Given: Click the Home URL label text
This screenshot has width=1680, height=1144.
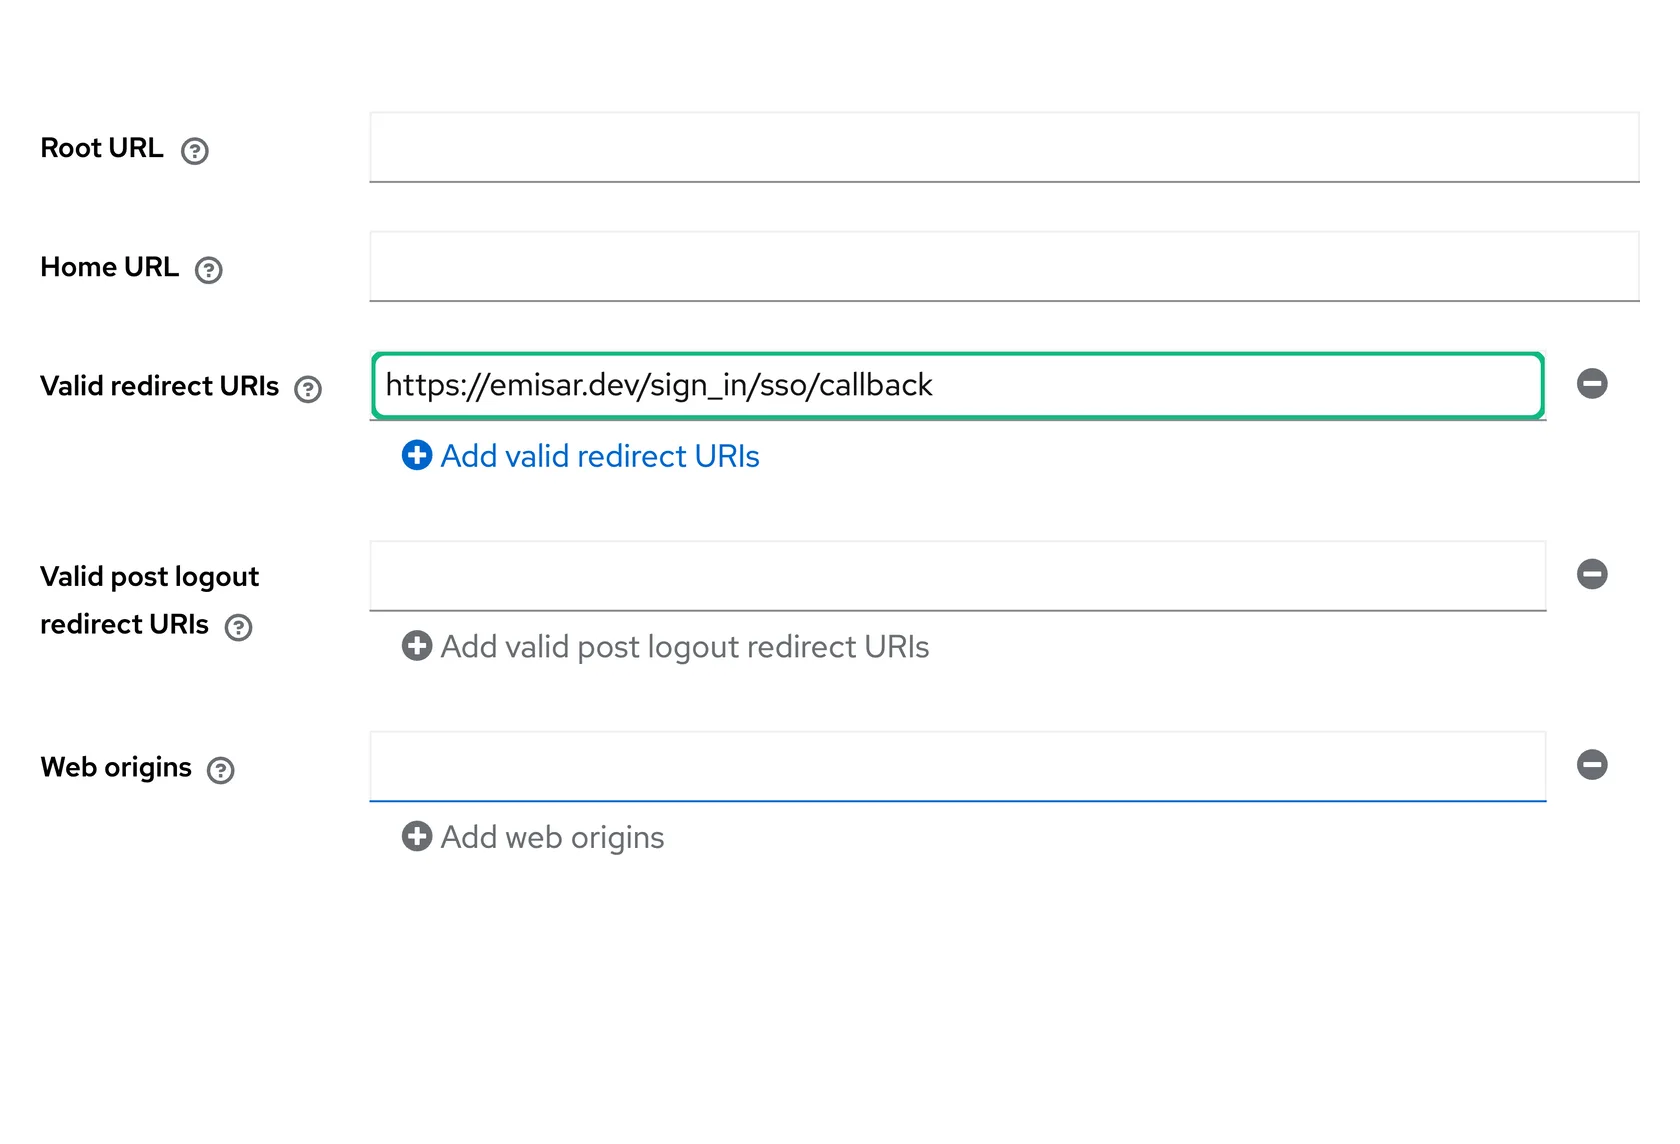Looking at the screenshot, I should [x=109, y=267].
